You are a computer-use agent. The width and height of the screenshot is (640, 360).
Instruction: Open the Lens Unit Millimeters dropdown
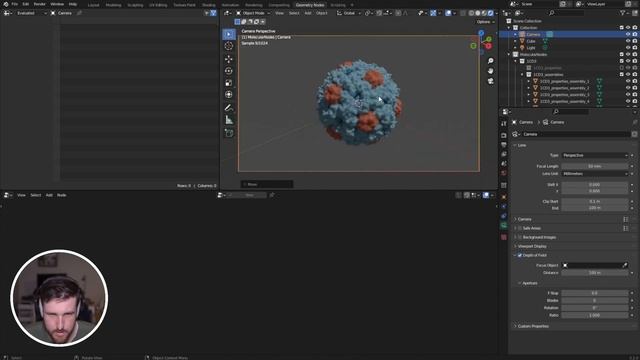595,174
